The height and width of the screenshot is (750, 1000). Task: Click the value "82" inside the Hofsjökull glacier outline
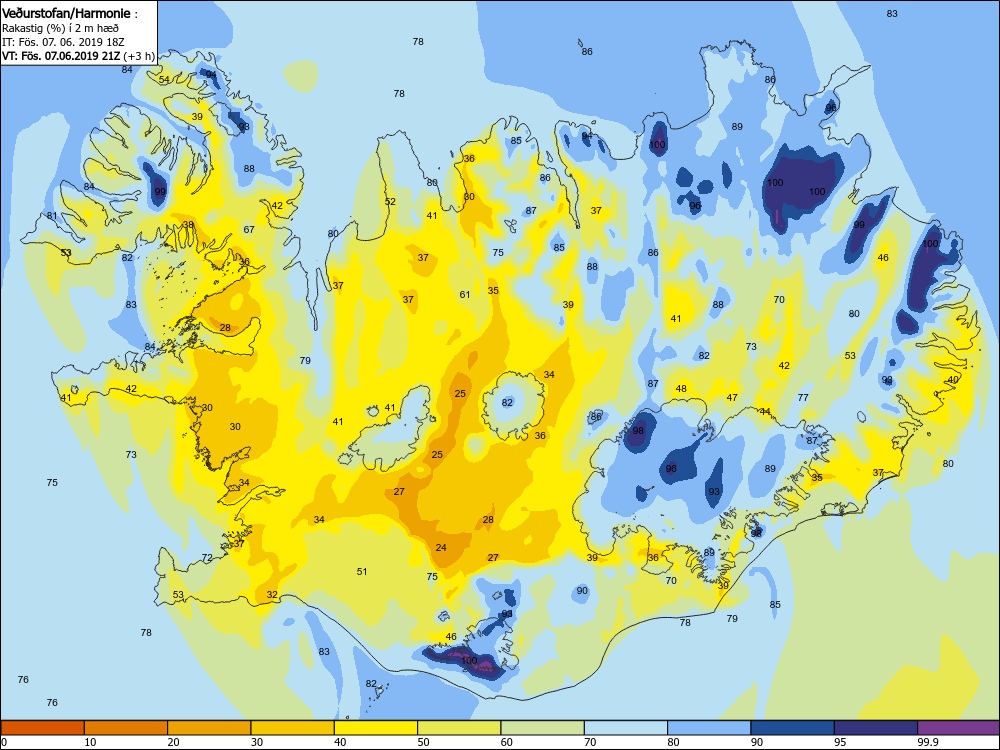point(507,402)
